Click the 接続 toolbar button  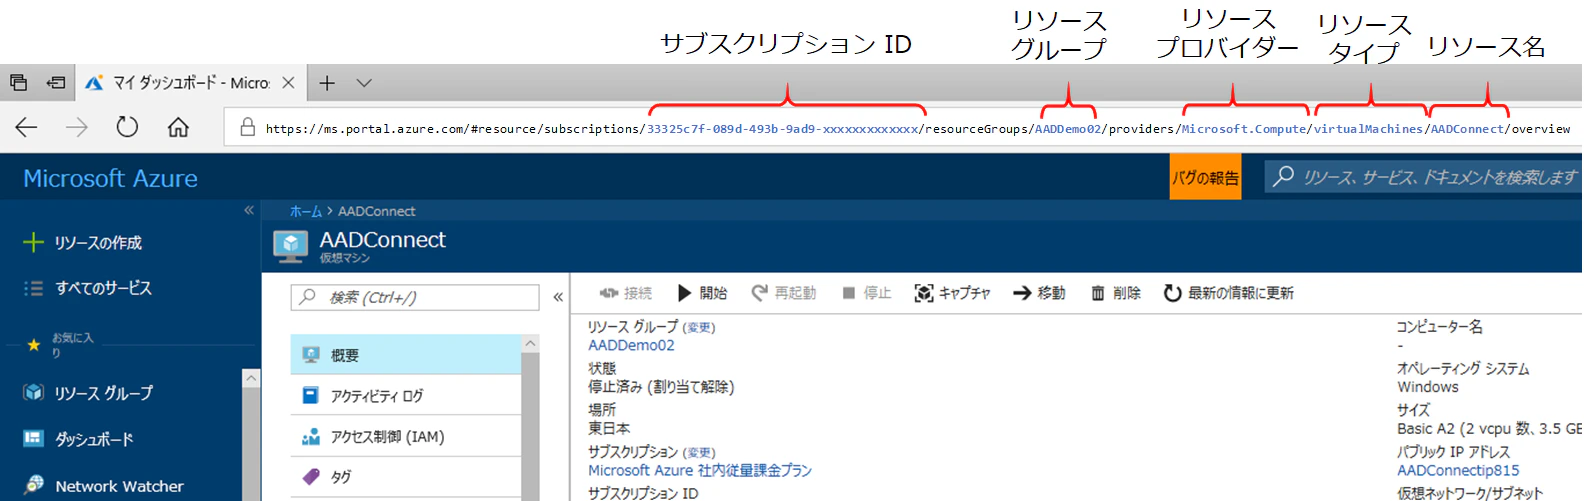pyautogui.click(x=625, y=293)
